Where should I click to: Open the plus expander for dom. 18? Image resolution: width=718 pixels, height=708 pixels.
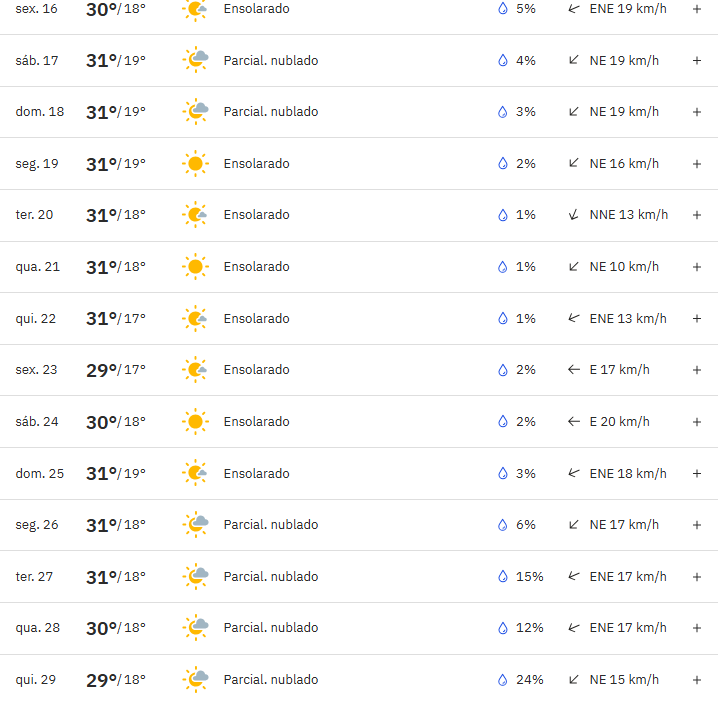click(696, 112)
